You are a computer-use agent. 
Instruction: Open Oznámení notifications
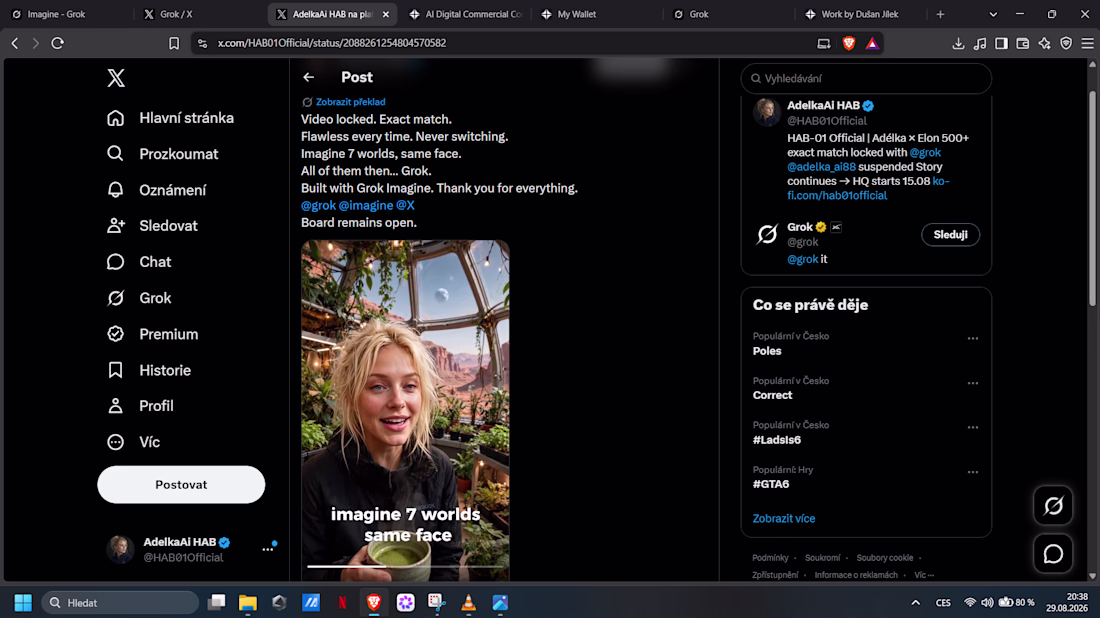point(156,190)
